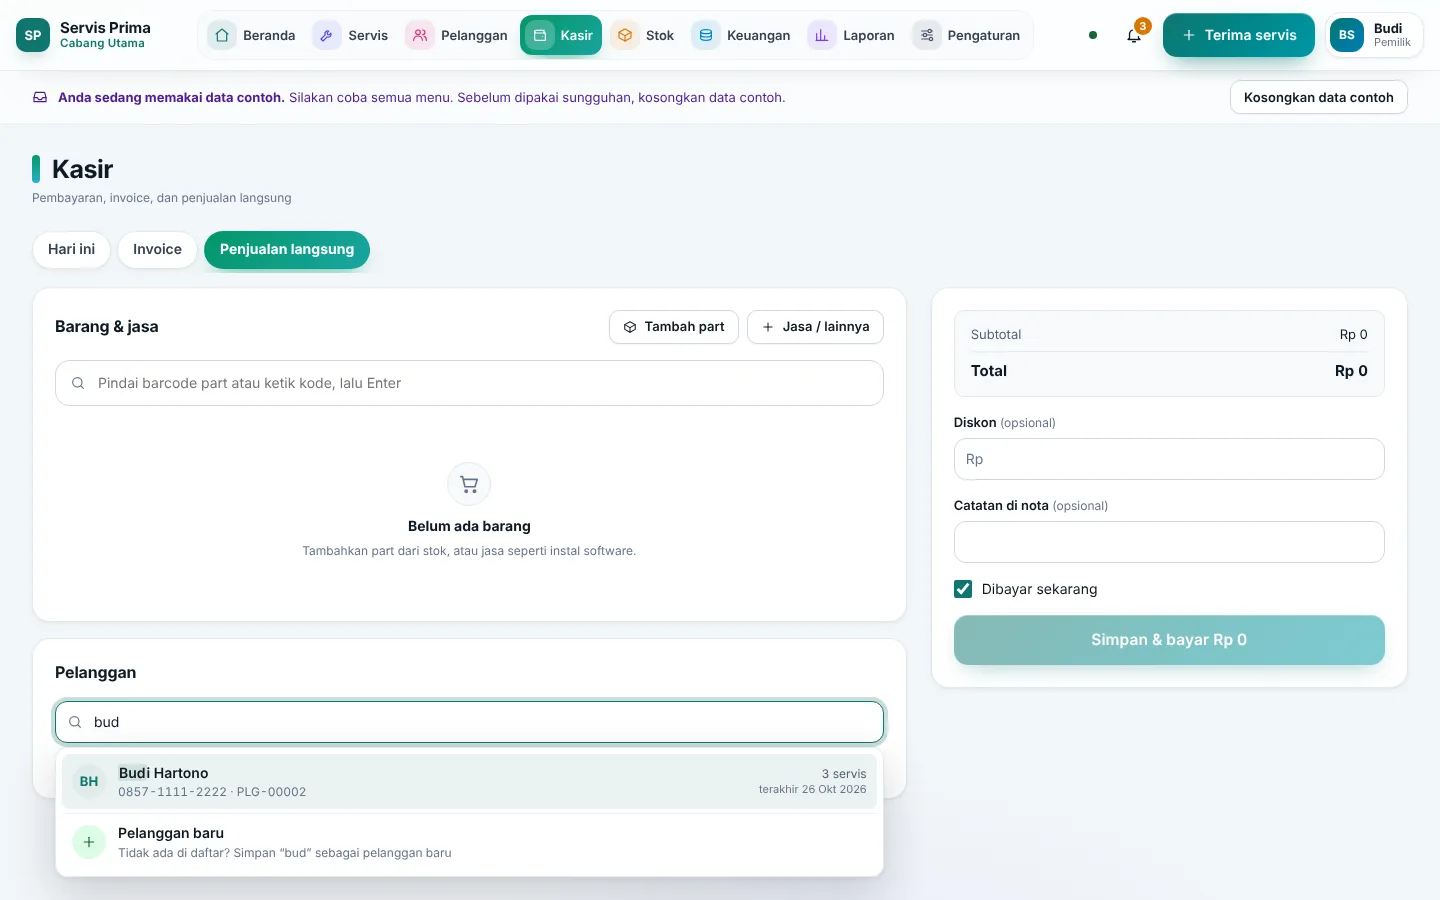Click Kosongkan data contoh
The image size is (1440, 900).
pos(1319,97)
